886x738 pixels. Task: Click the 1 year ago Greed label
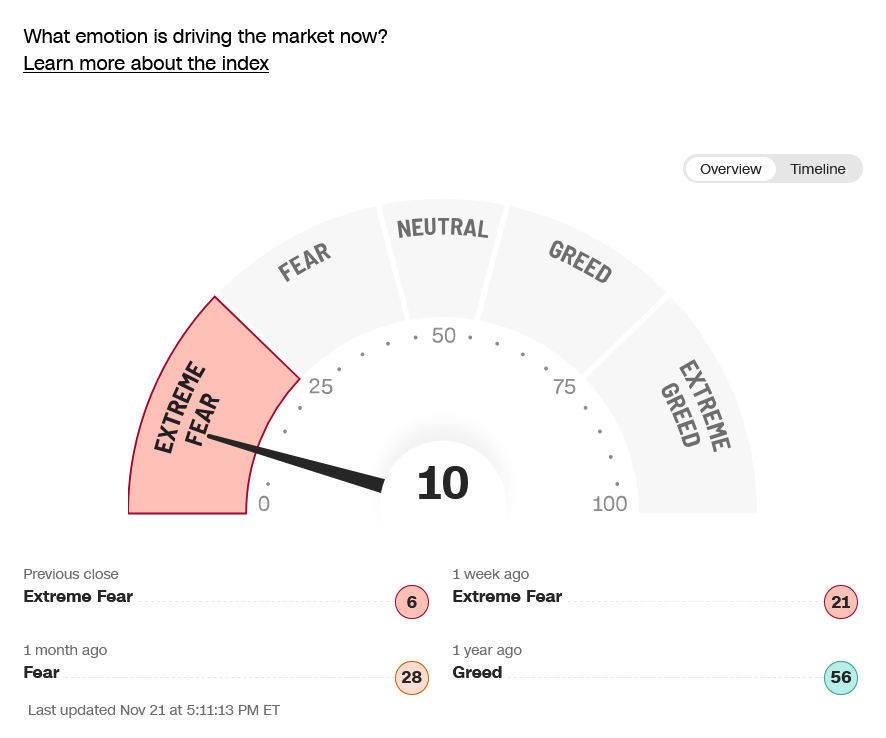(x=477, y=673)
